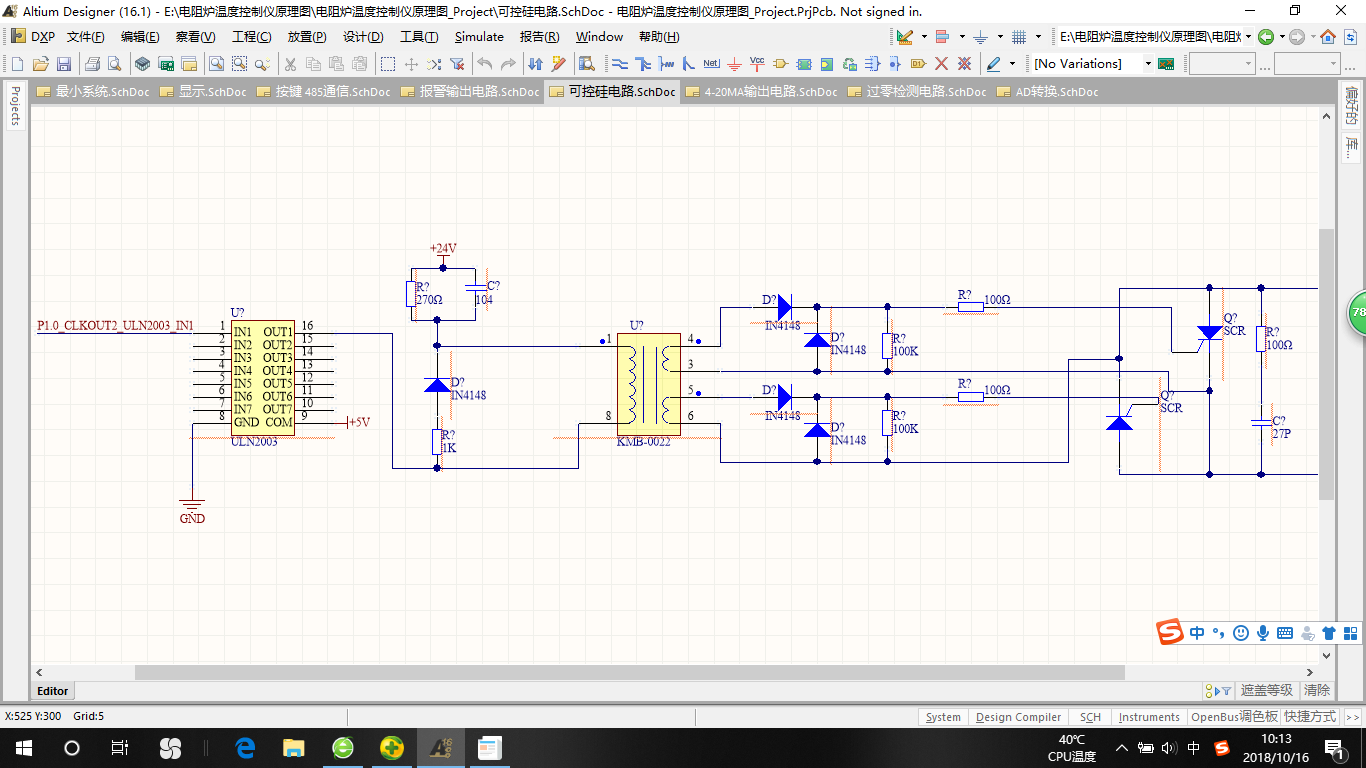Expand the hidden panel buttons chevron
This screenshot has width=1366, height=768.
1353,717
